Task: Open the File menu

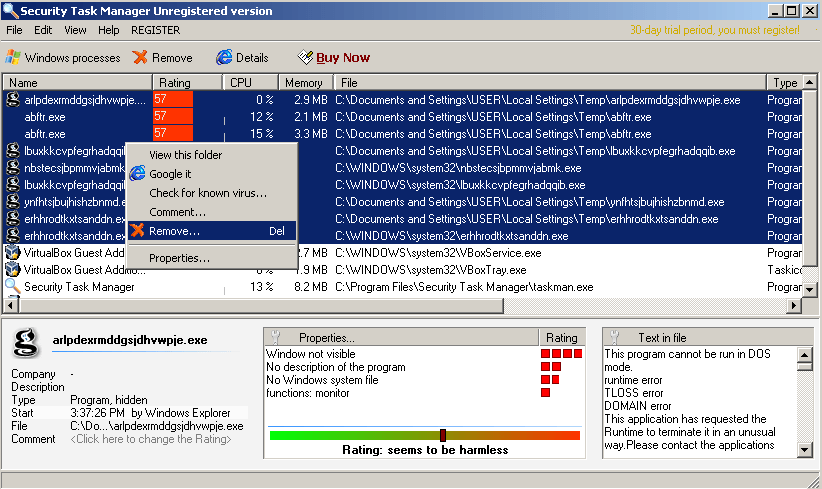Action: click(14, 30)
